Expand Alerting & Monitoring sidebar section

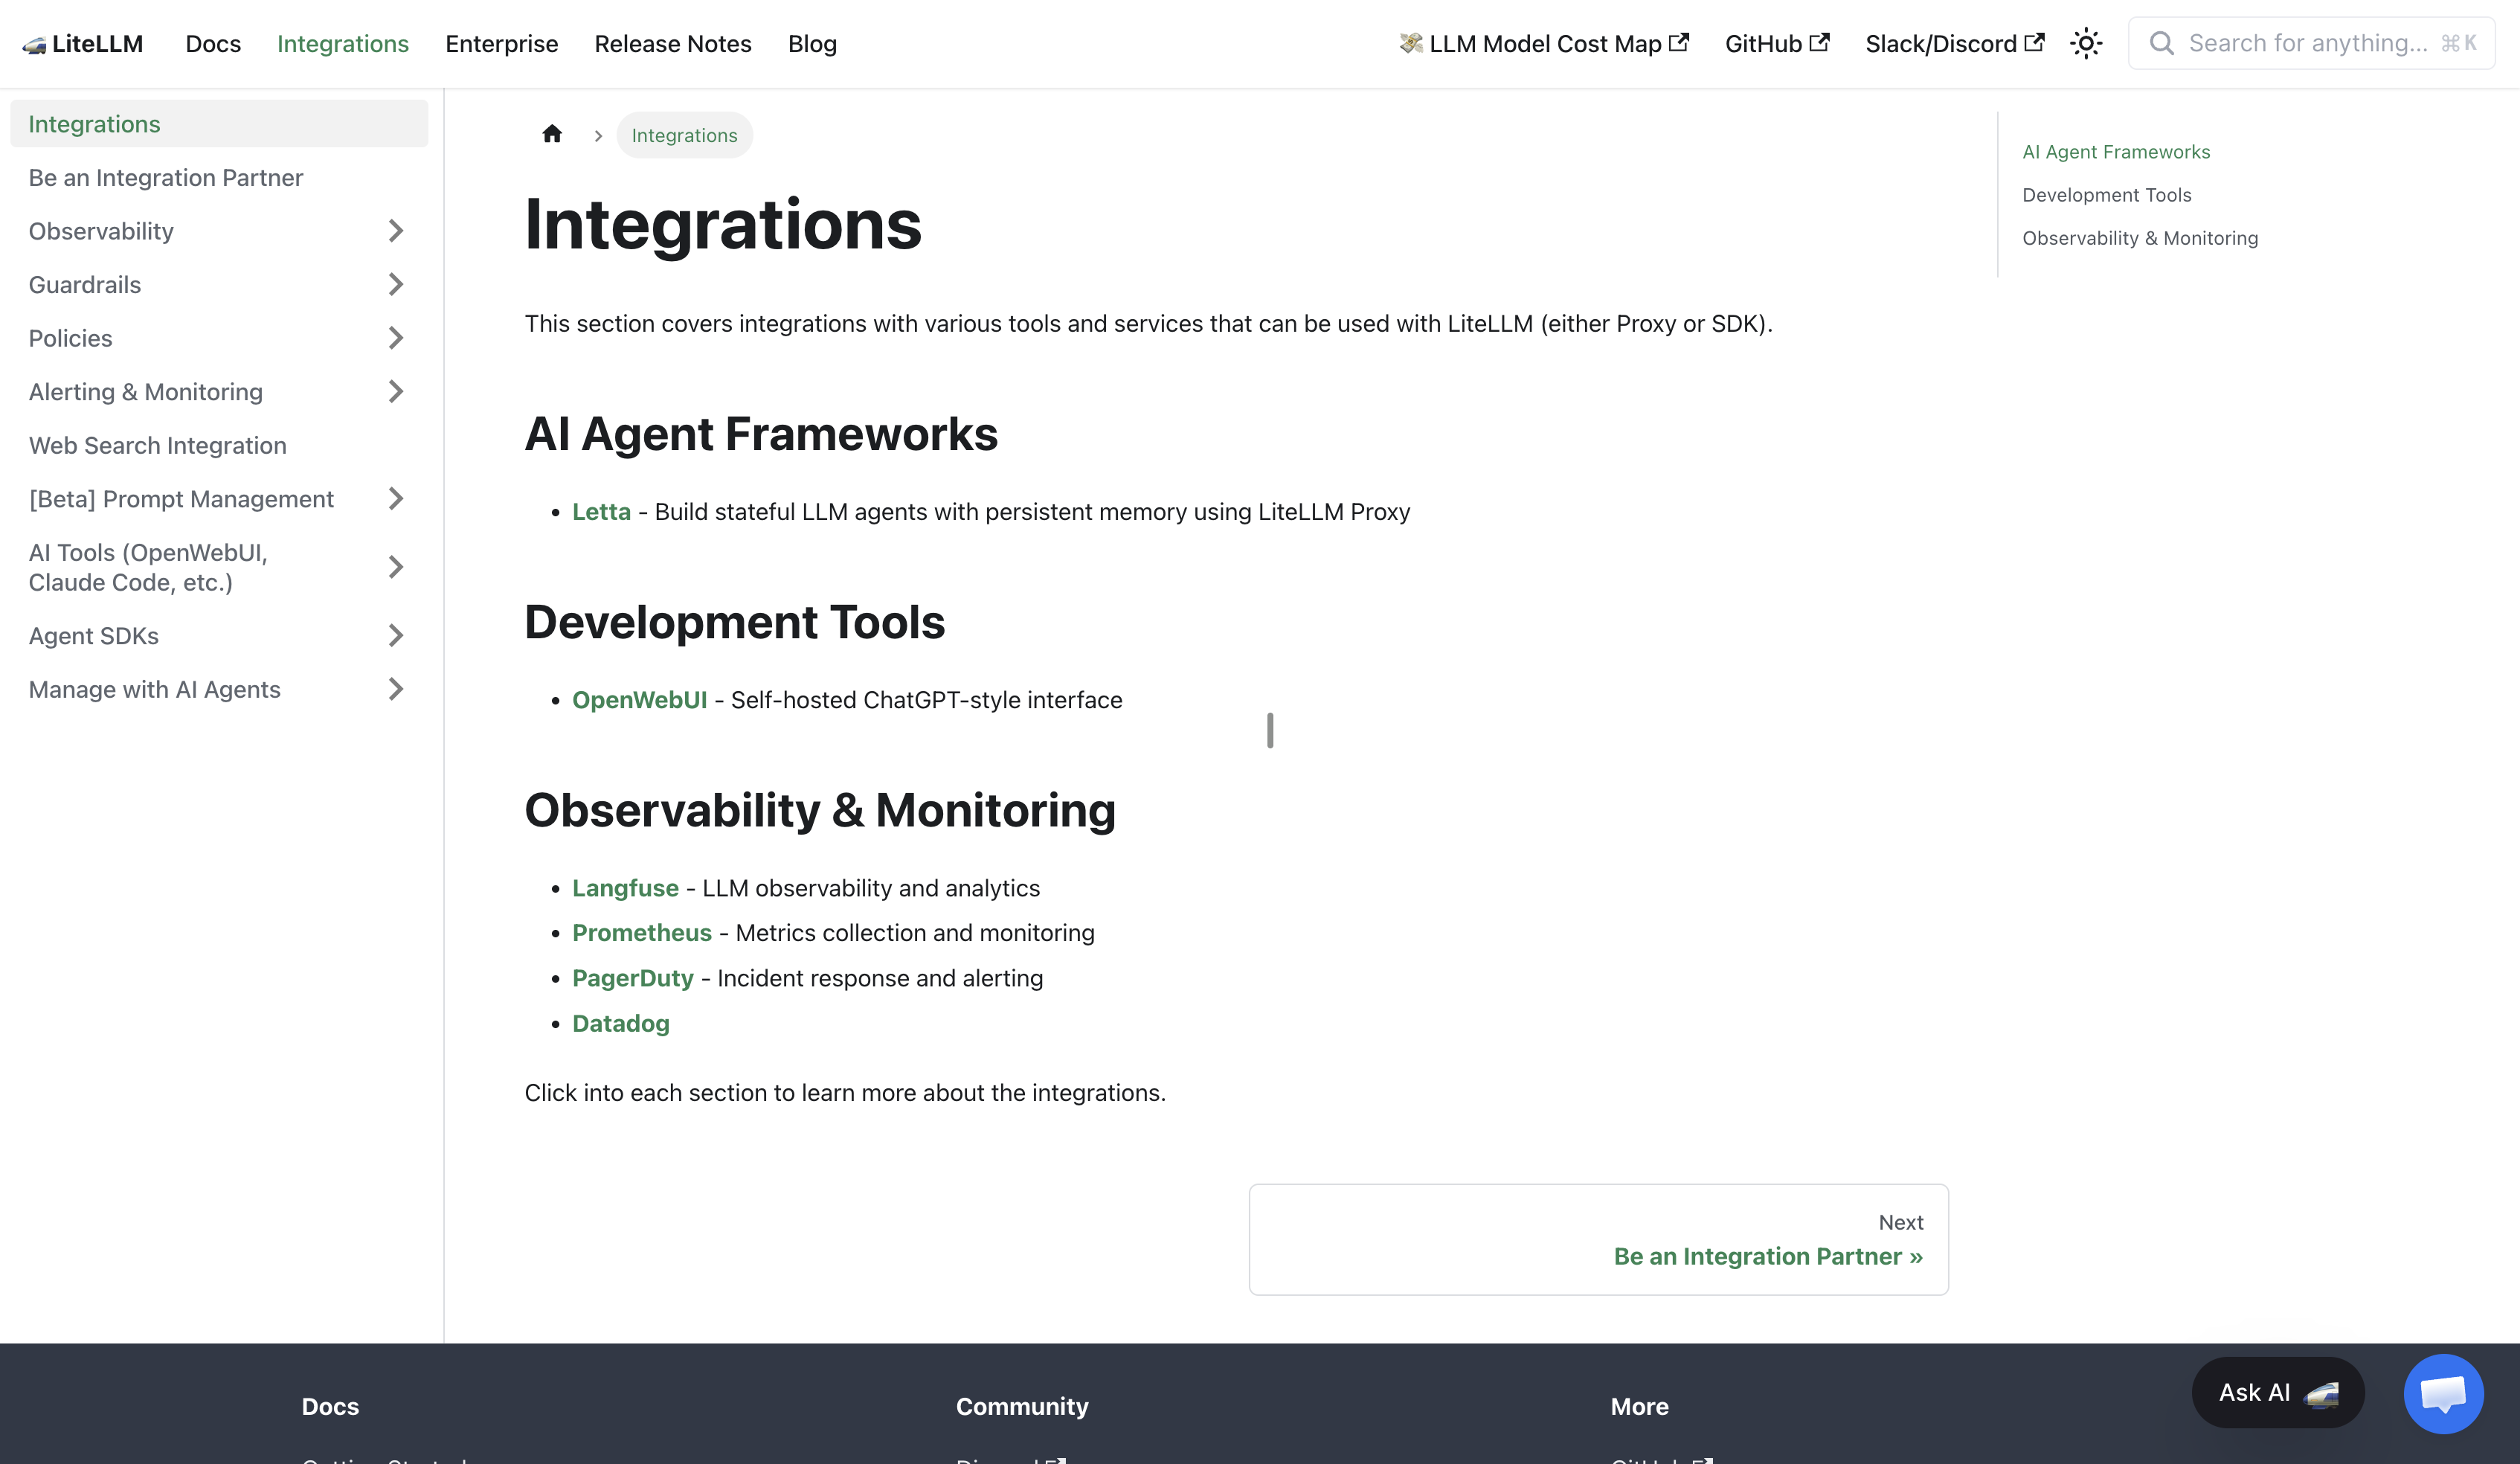[x=396, y=392]
